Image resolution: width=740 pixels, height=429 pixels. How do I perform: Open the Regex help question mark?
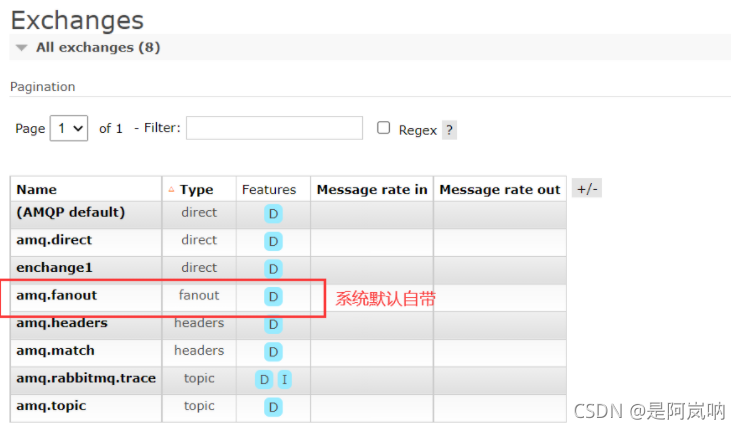[449, 130]
